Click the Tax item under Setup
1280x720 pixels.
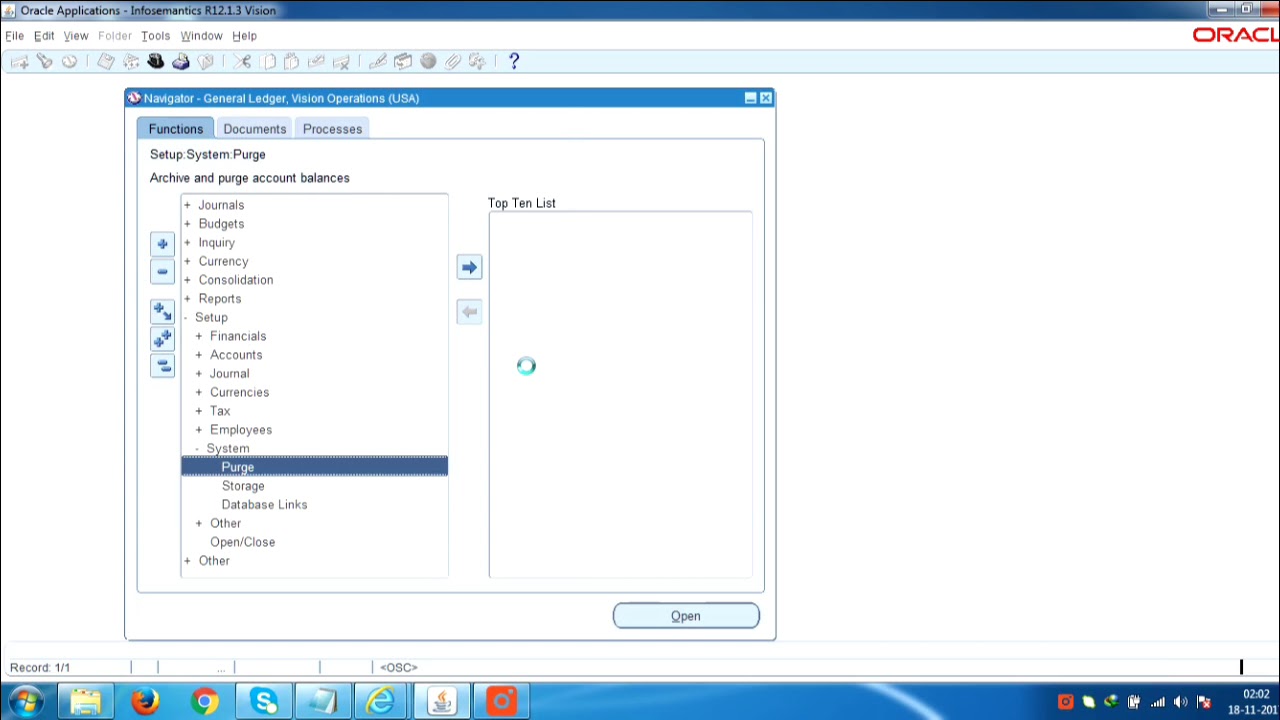pos(220,411)
